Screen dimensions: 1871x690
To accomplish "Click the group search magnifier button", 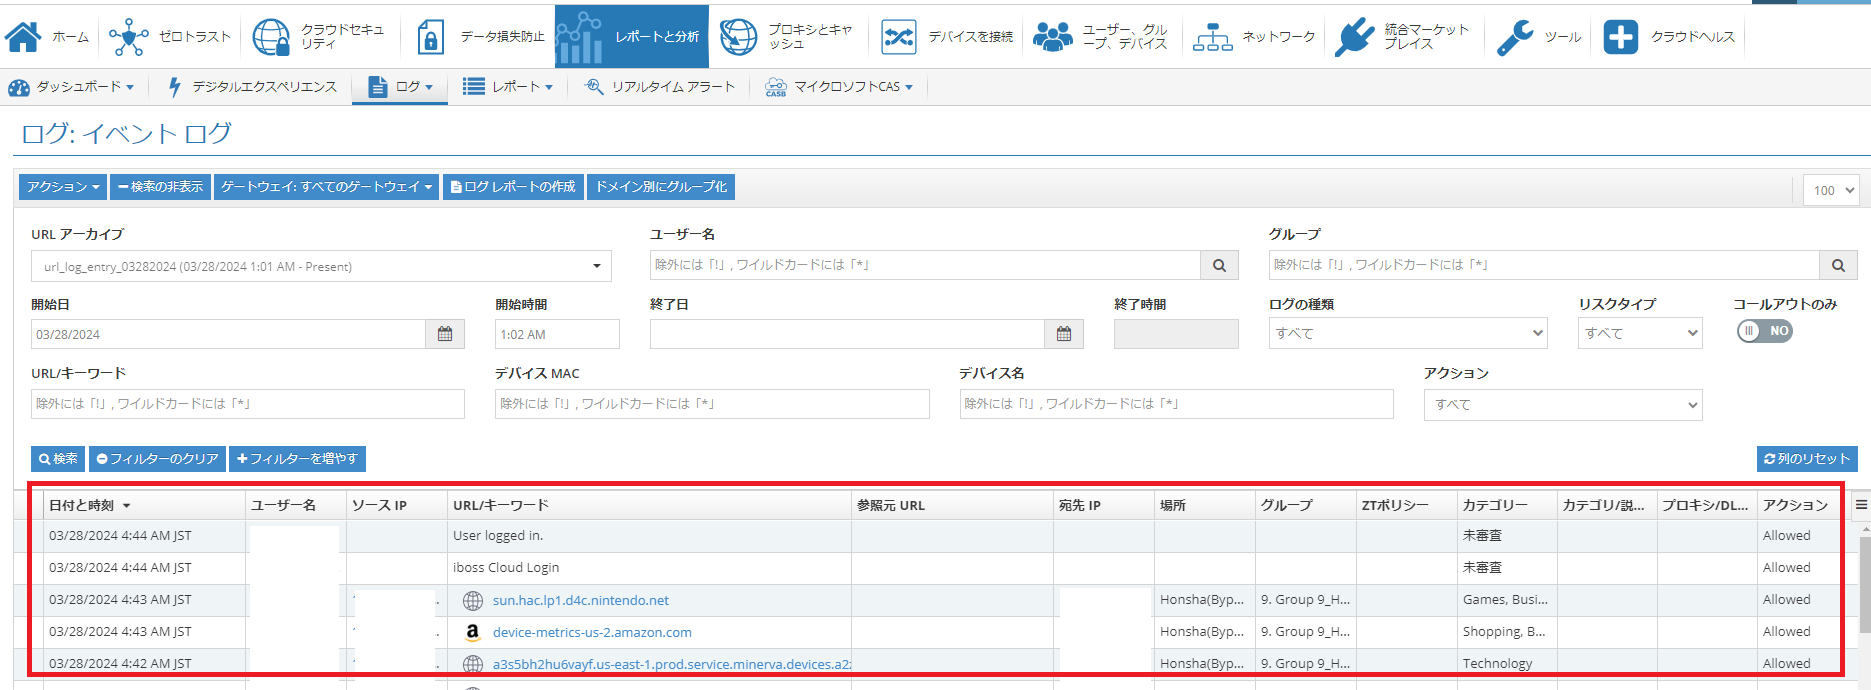I will (x=1838, y=265).
